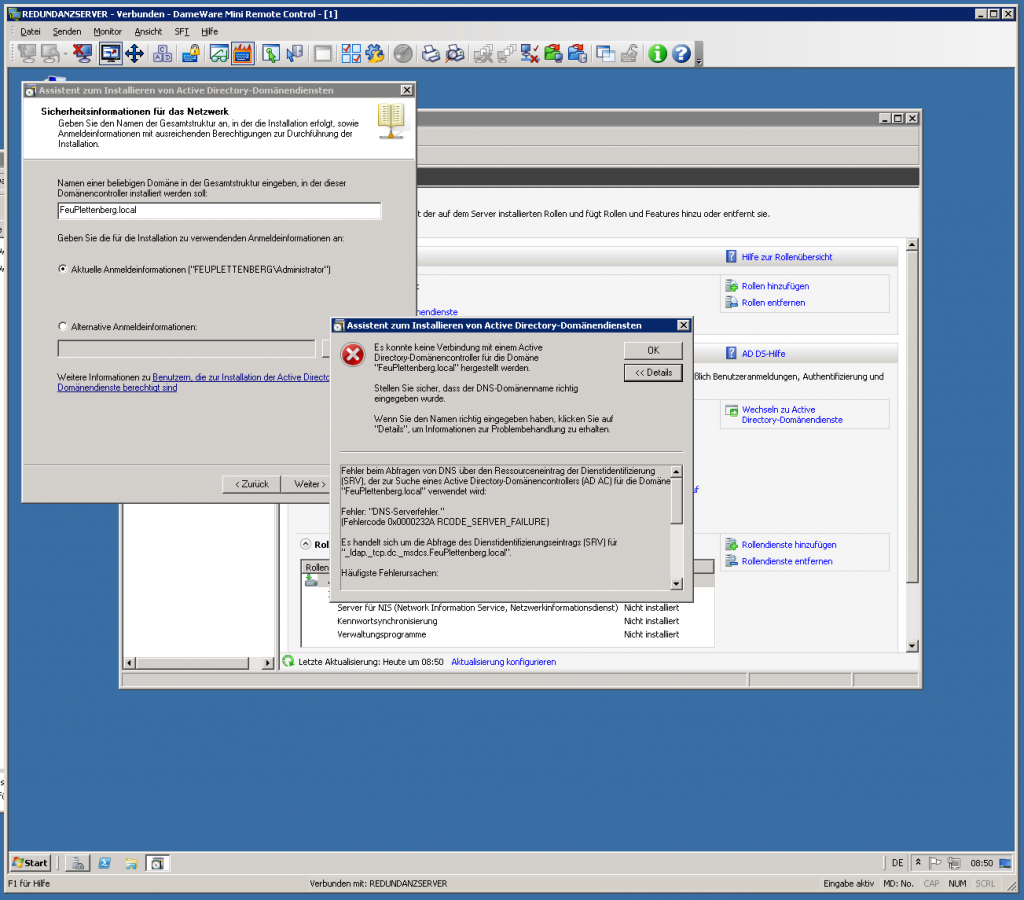The width and height of the screenshot is (1024, 900).
Task: Open Rollen entfernen link
Action: (773, 302)
